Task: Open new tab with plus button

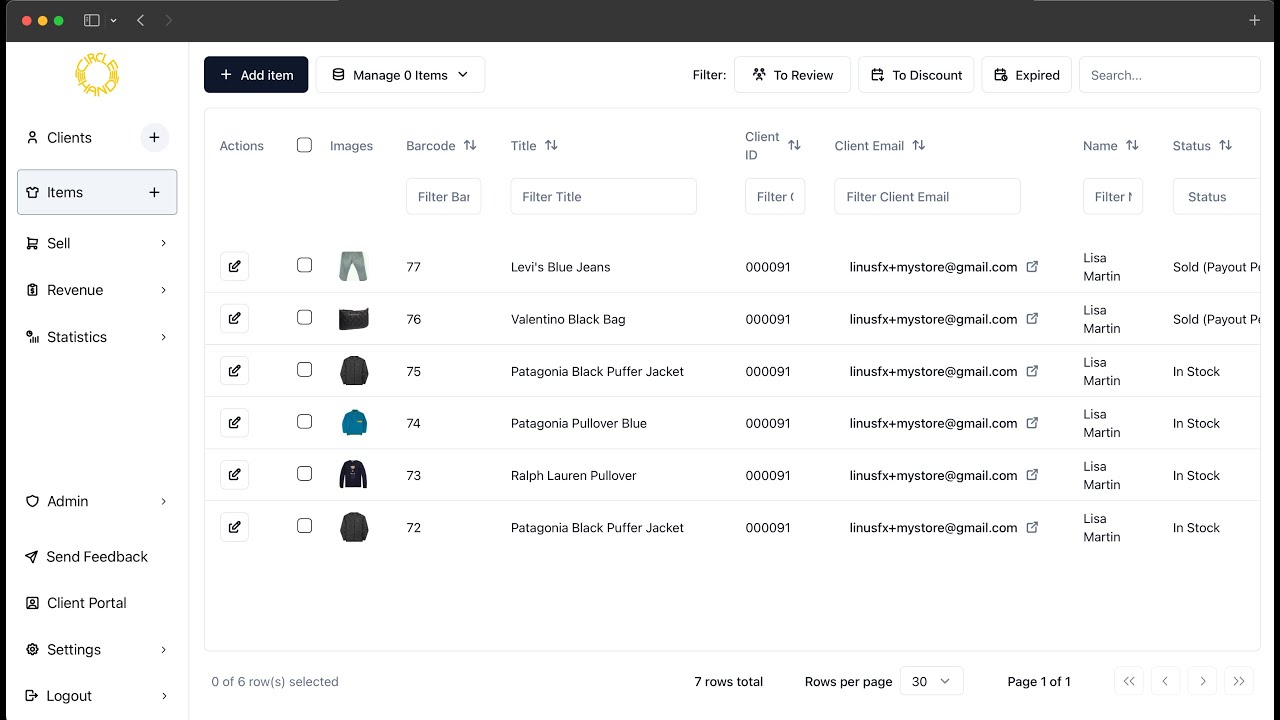Action: pyautogui.click(x=1254, y=20)
